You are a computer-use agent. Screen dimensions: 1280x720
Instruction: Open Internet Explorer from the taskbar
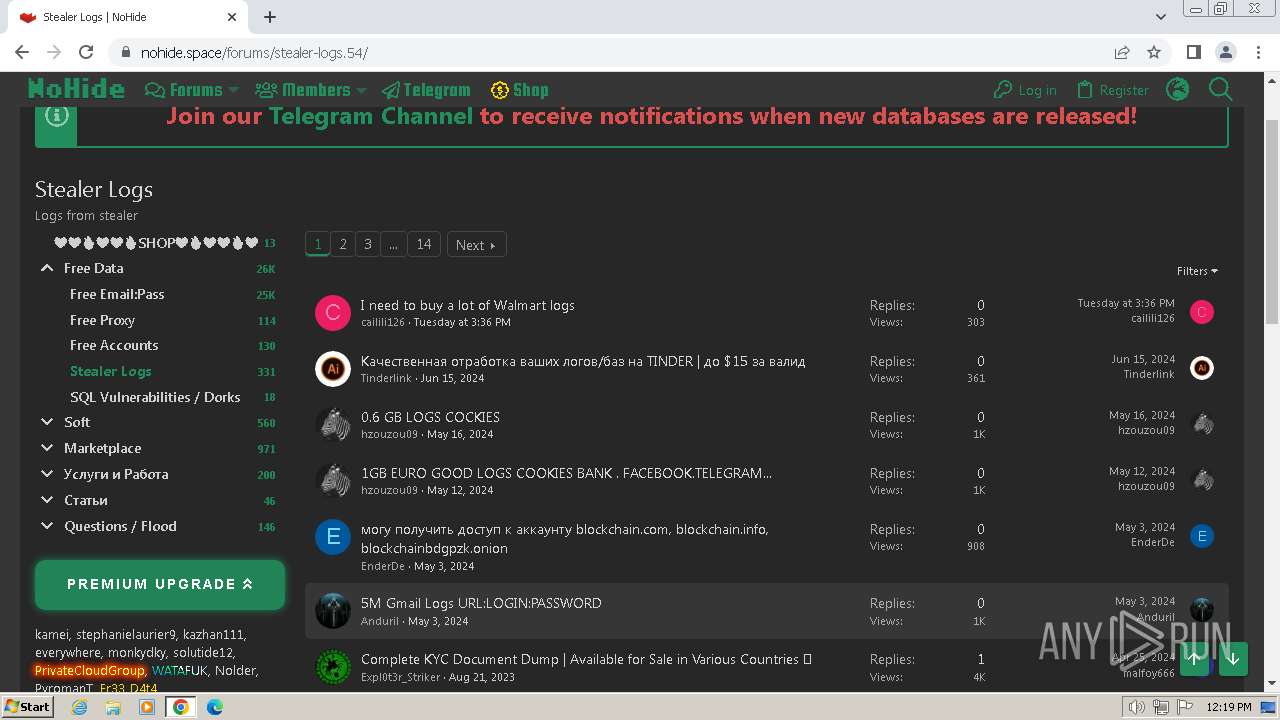tap(80, 707)
